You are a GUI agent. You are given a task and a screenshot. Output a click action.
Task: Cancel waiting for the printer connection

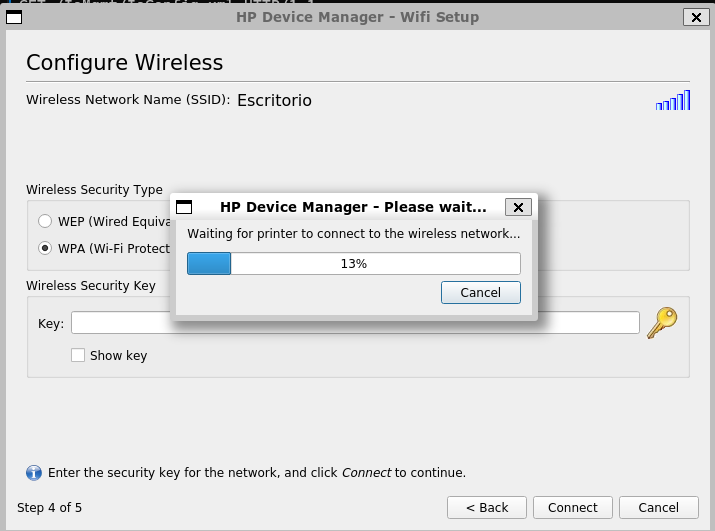pos(480,292)
